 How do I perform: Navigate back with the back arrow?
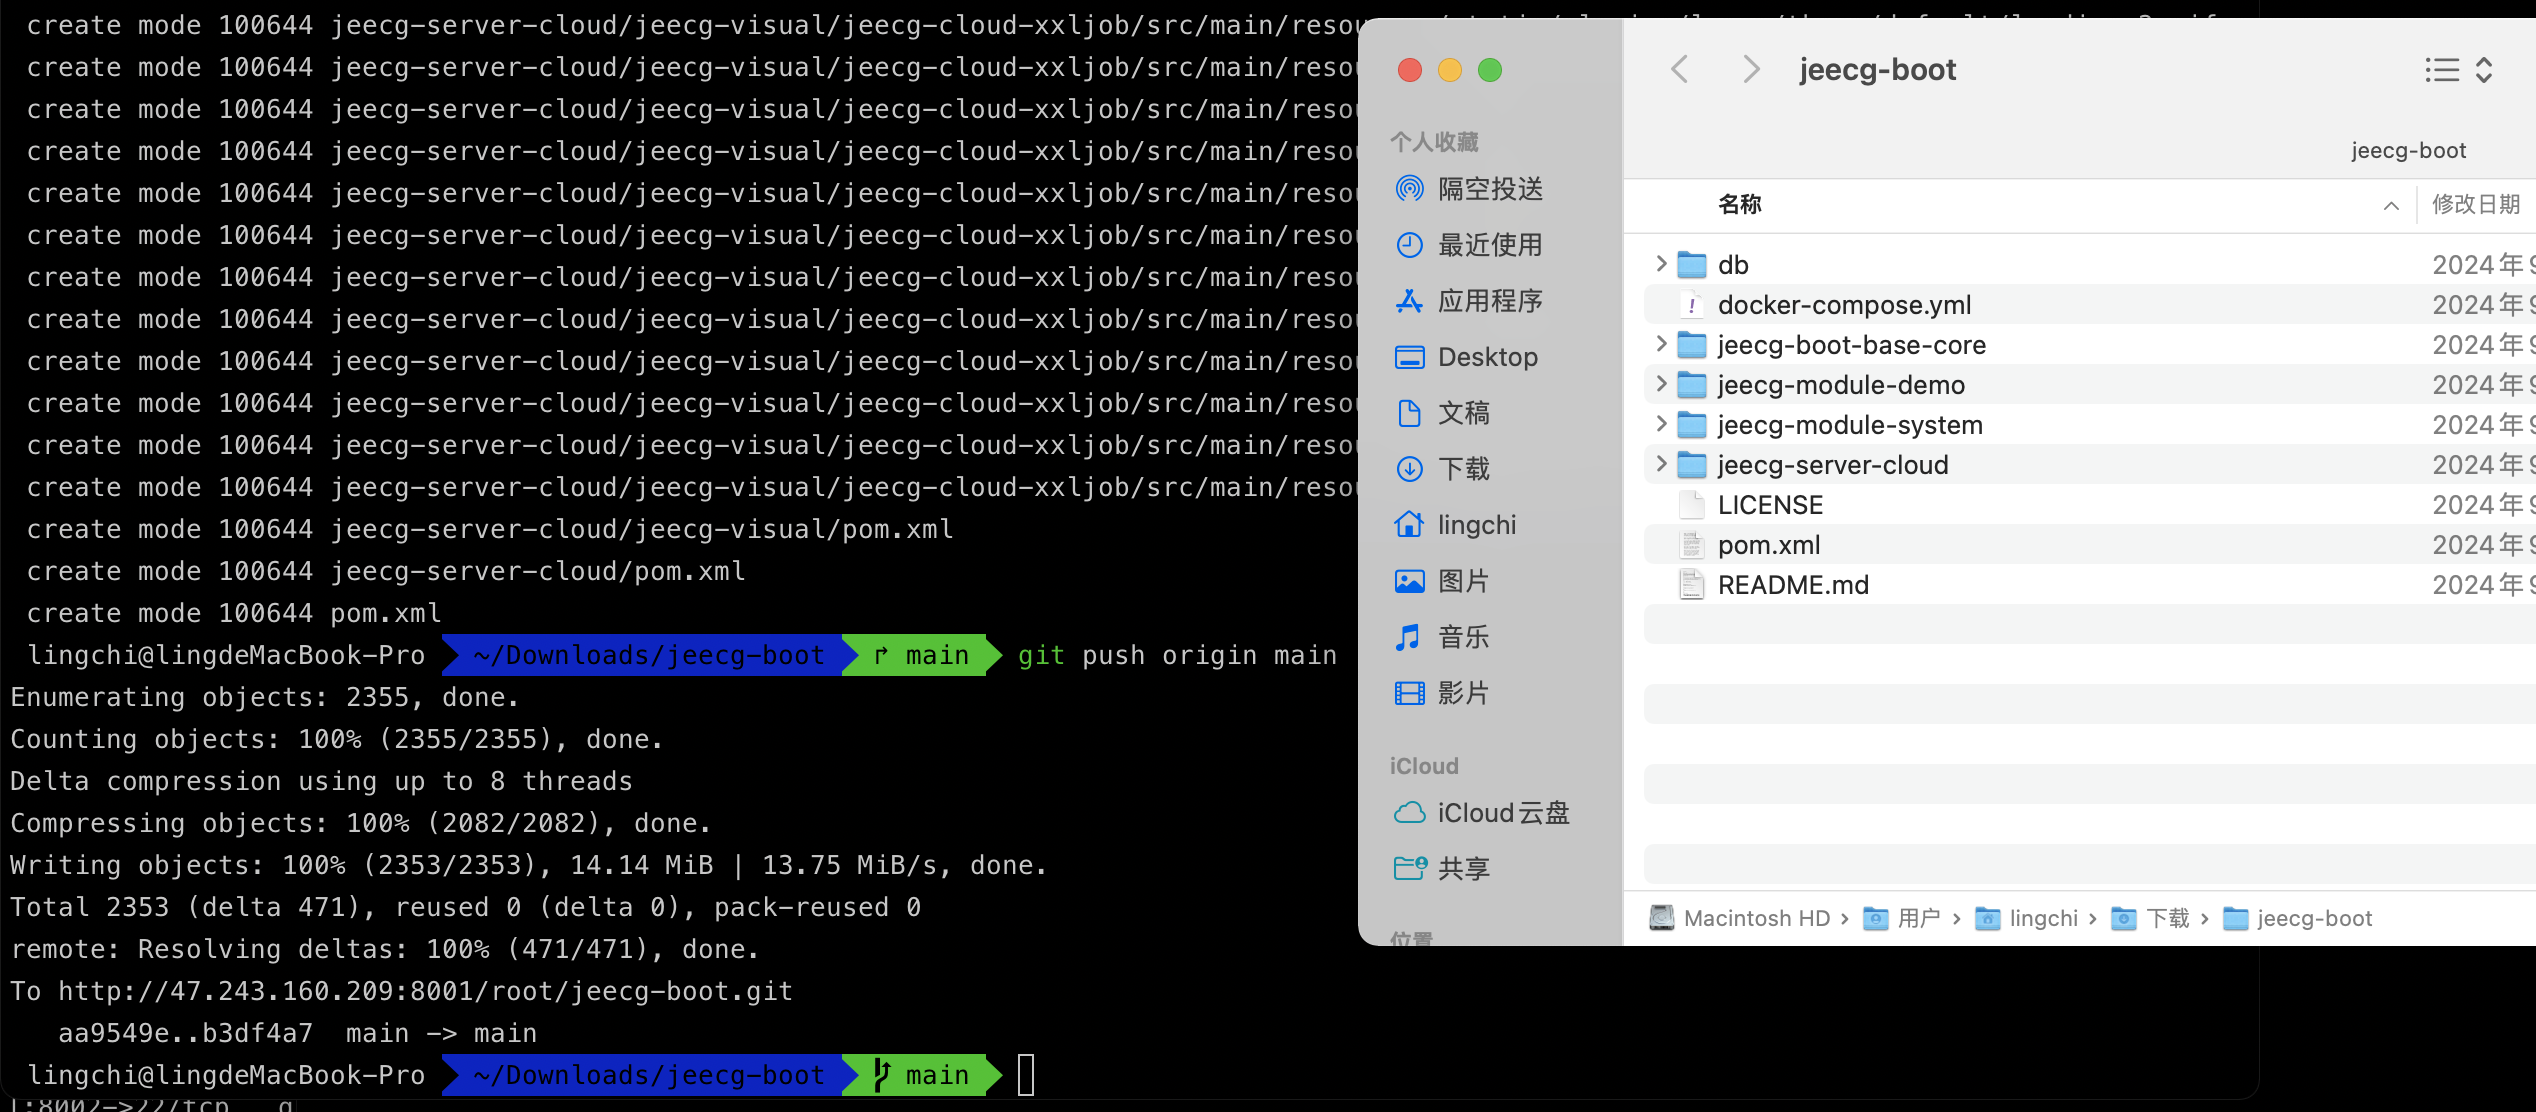click(1679, 69)
